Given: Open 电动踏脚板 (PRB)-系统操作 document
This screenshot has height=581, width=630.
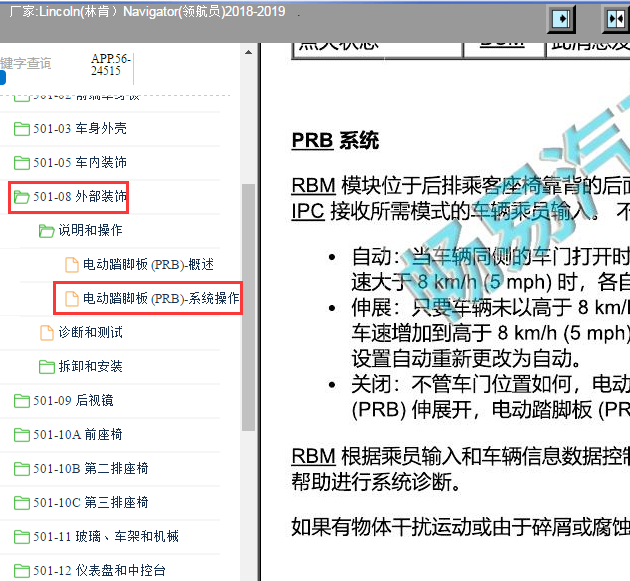Looking at the screenshot, I should [161, 299].
